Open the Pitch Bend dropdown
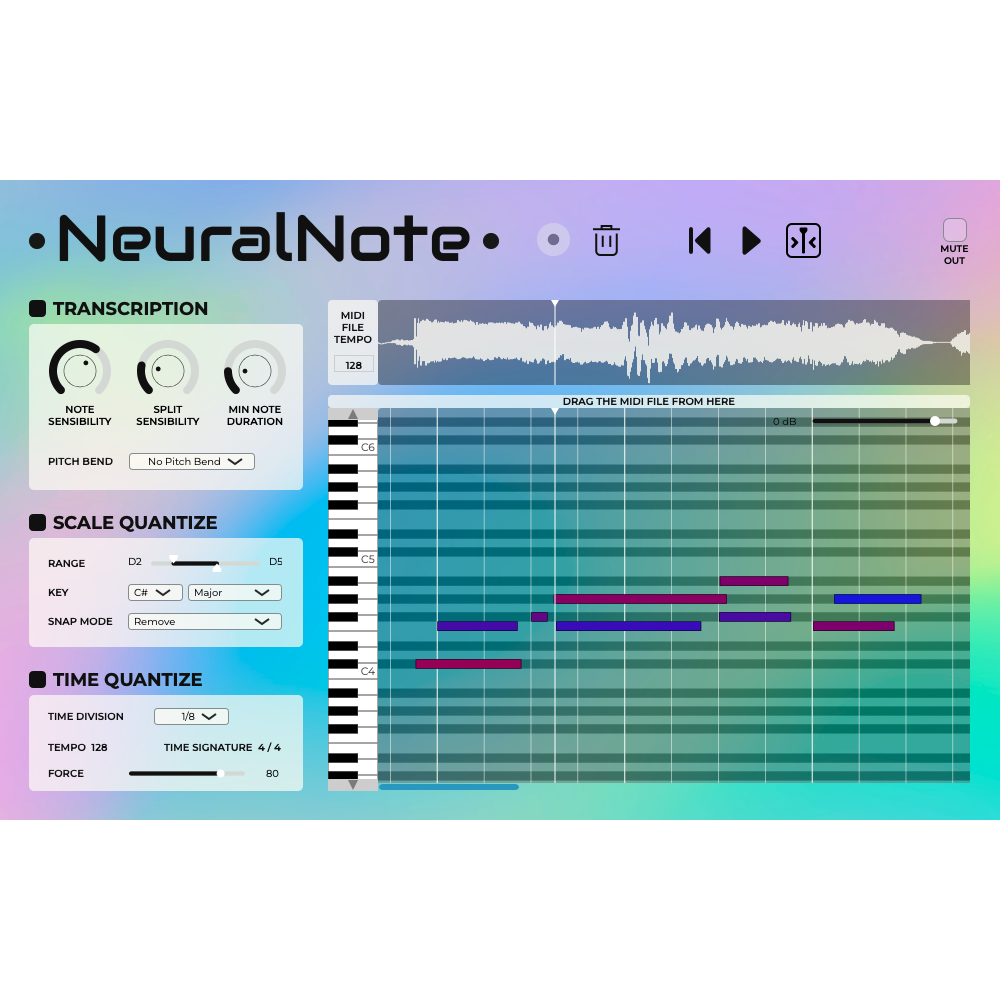 [x=191, y=461]
